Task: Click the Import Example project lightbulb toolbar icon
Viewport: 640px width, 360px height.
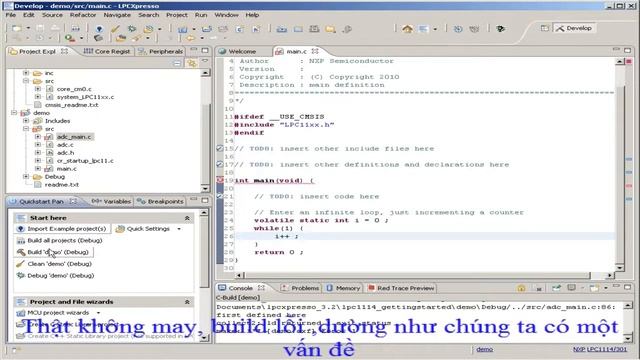Action: tap(99, 29)
